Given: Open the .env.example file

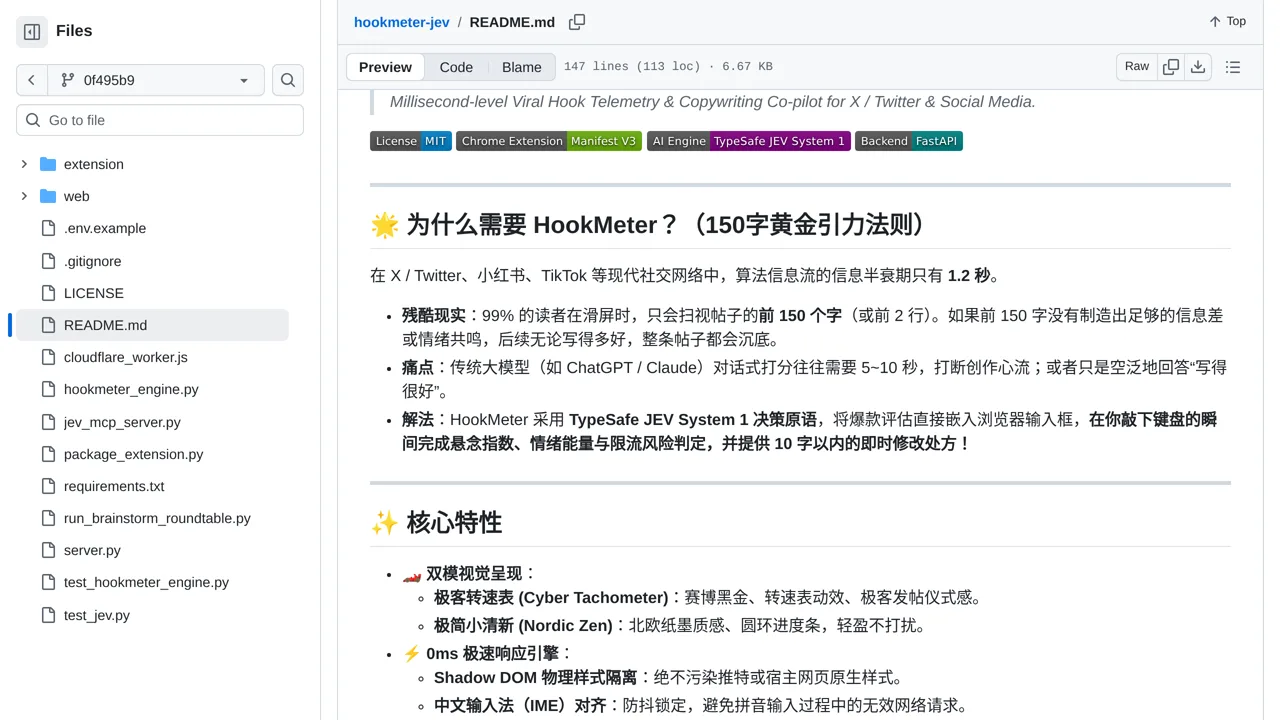Looking at the screenshot, I should (105, 228).
